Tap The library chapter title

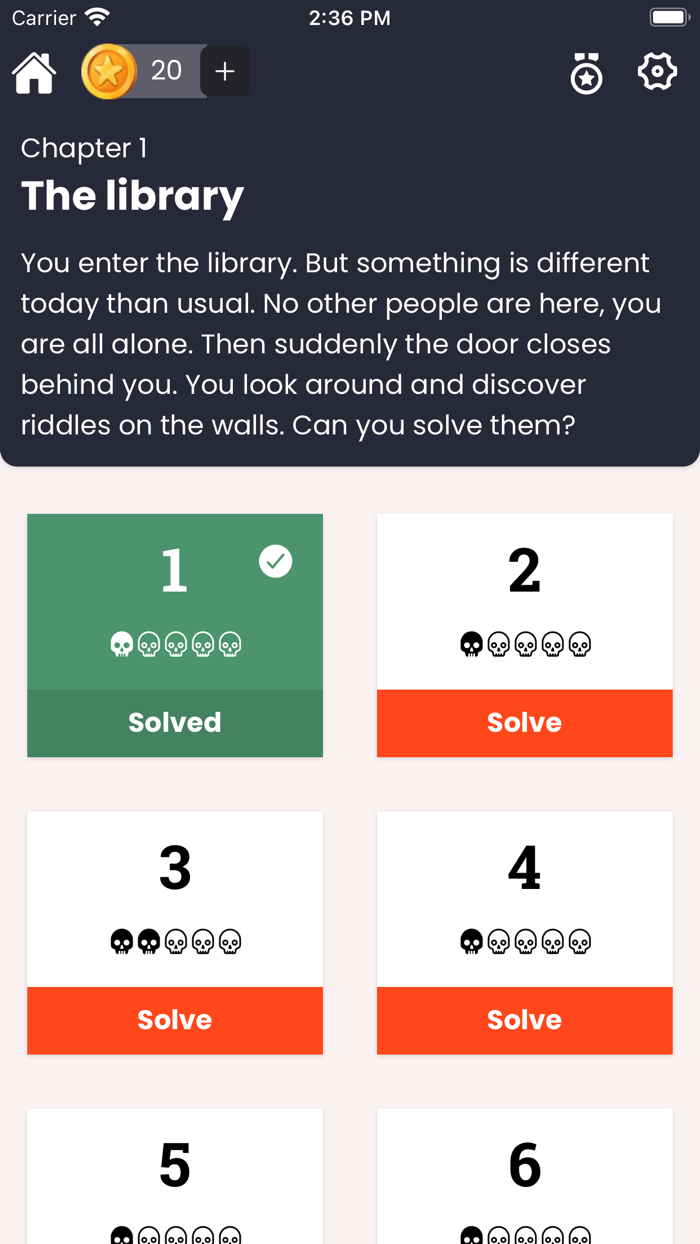[132, 196]
